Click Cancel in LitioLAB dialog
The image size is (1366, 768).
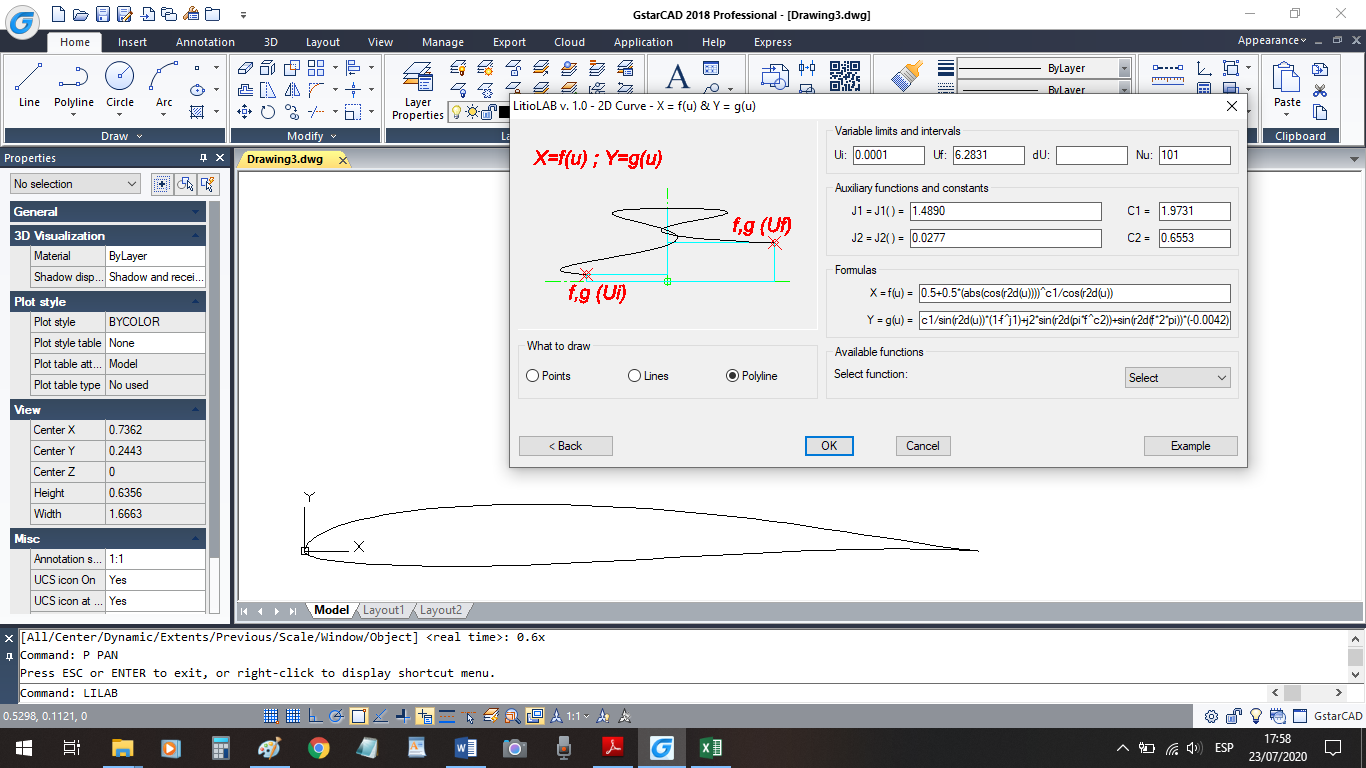pos(923,446)
